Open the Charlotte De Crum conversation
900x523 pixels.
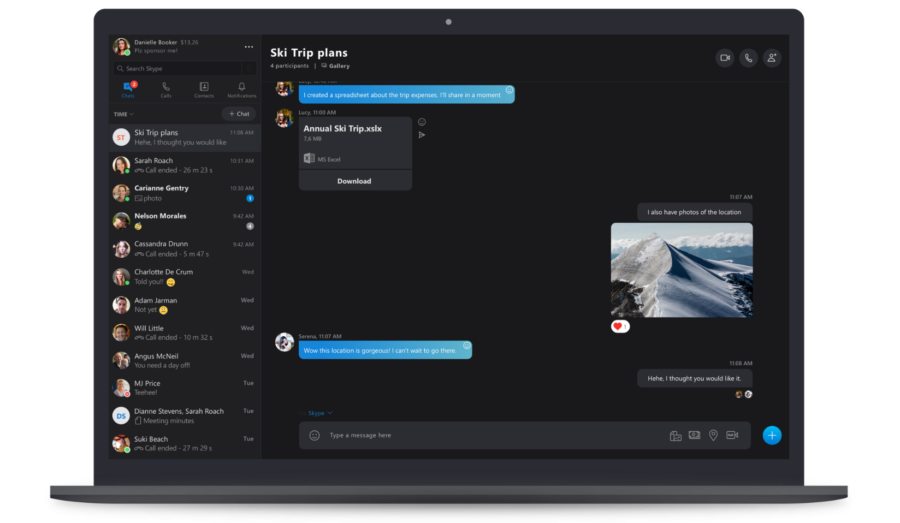pos(185,277)
